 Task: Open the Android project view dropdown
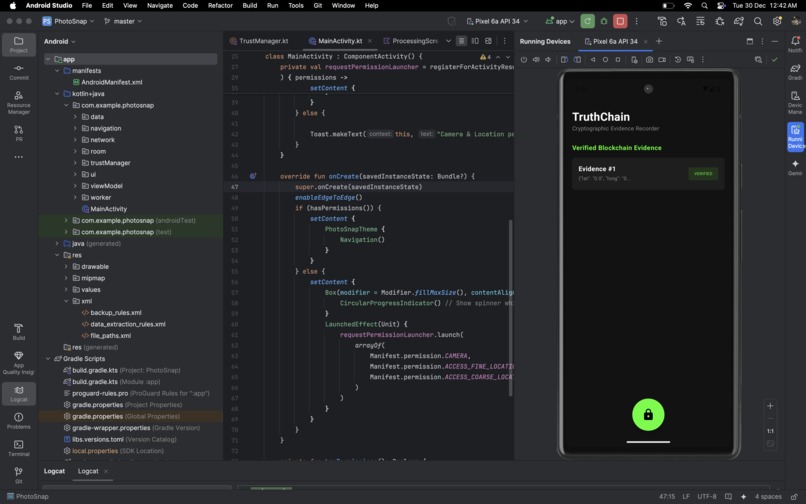click(x=60, y=41)
